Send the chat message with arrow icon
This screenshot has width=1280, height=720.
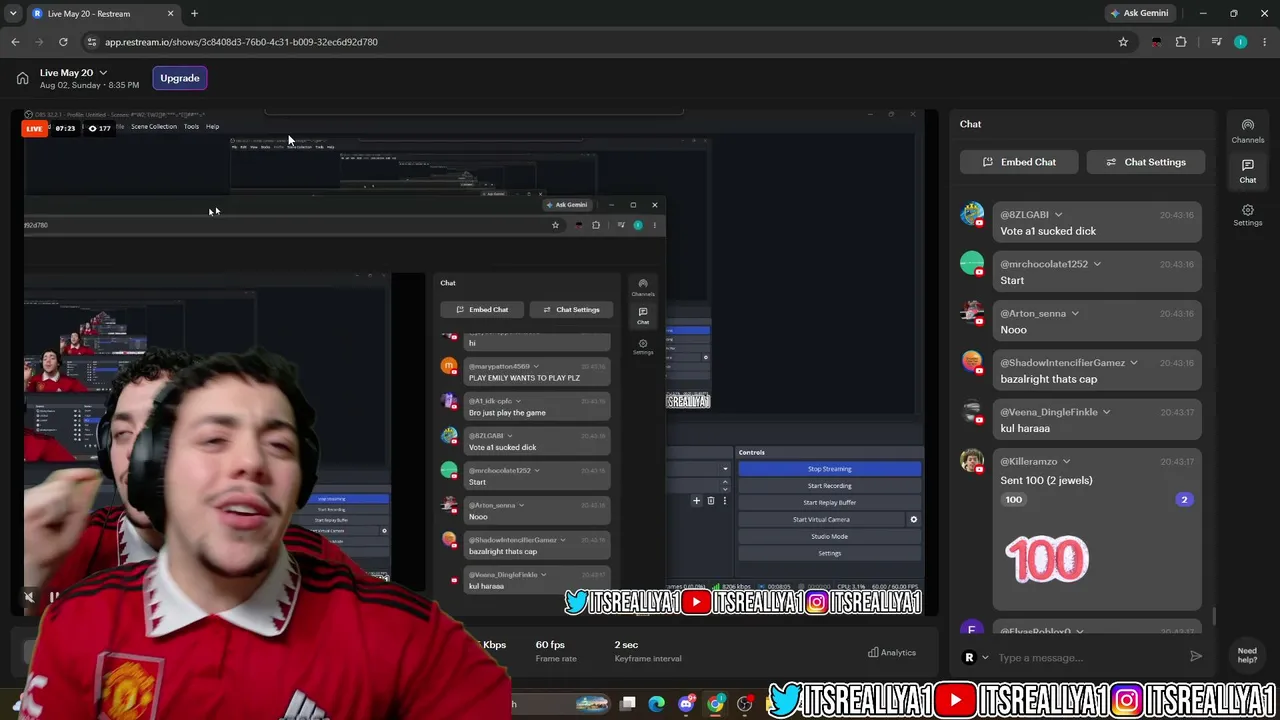tap(1195, 657)
